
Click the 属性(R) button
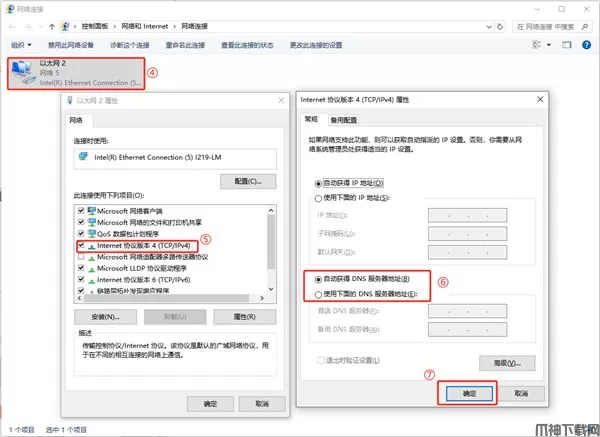(245, 317)
